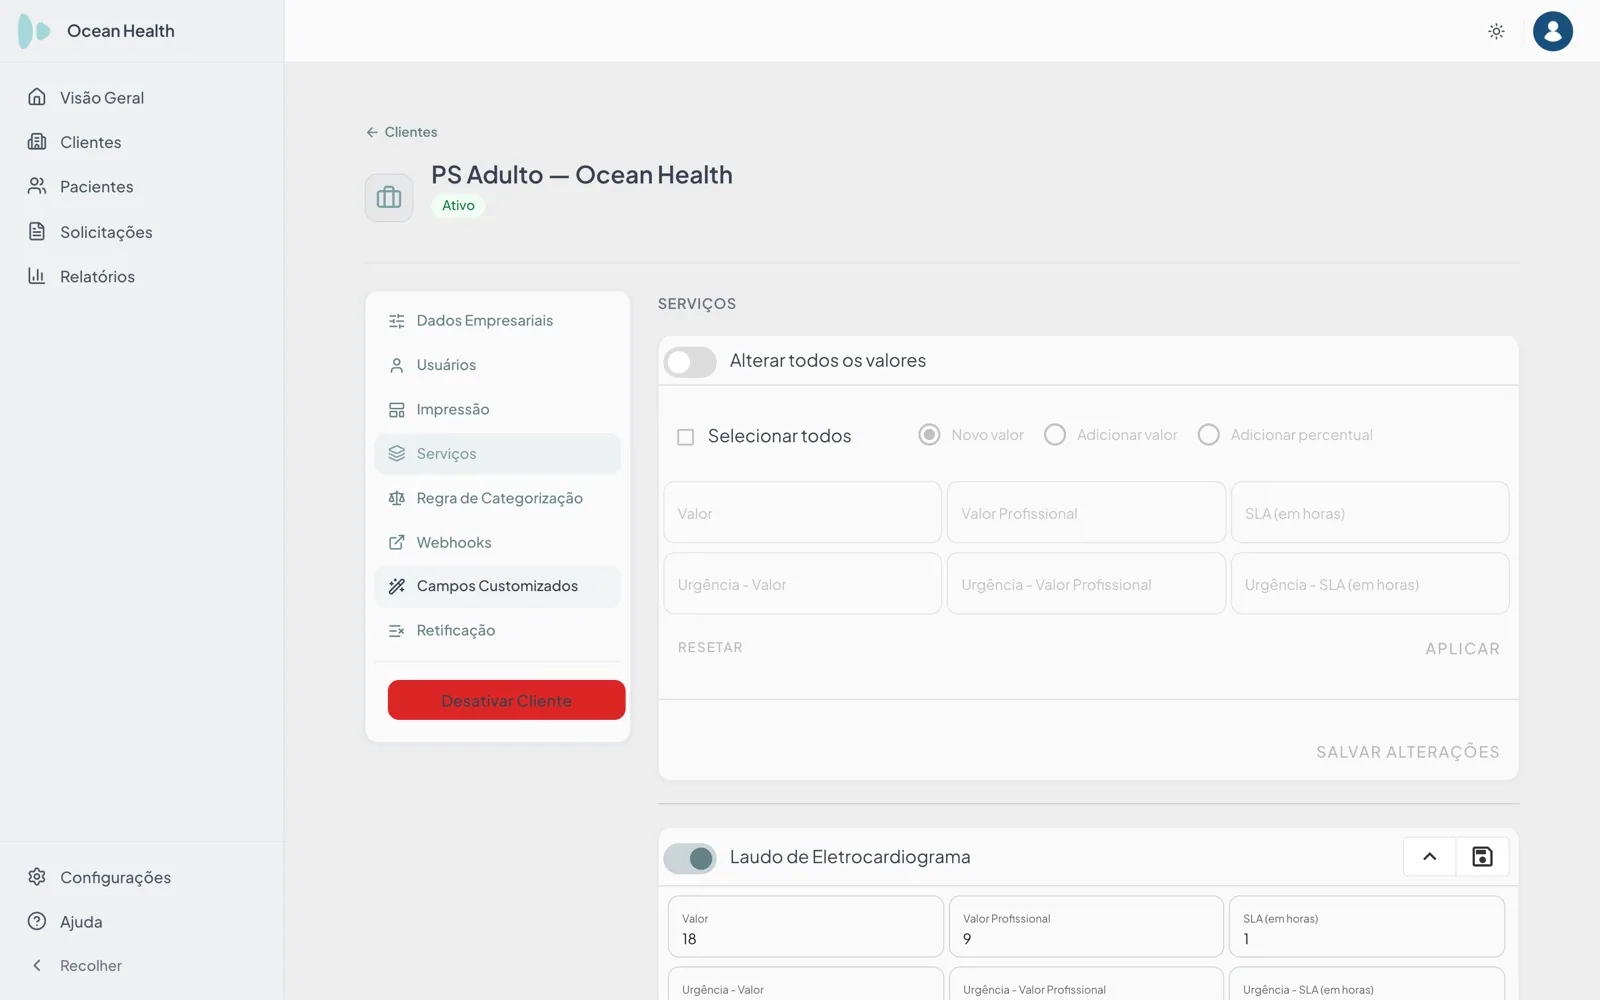Click the Regra de Categorização scales icon
Viewport: 1600px width, 1000px height.
397,498
